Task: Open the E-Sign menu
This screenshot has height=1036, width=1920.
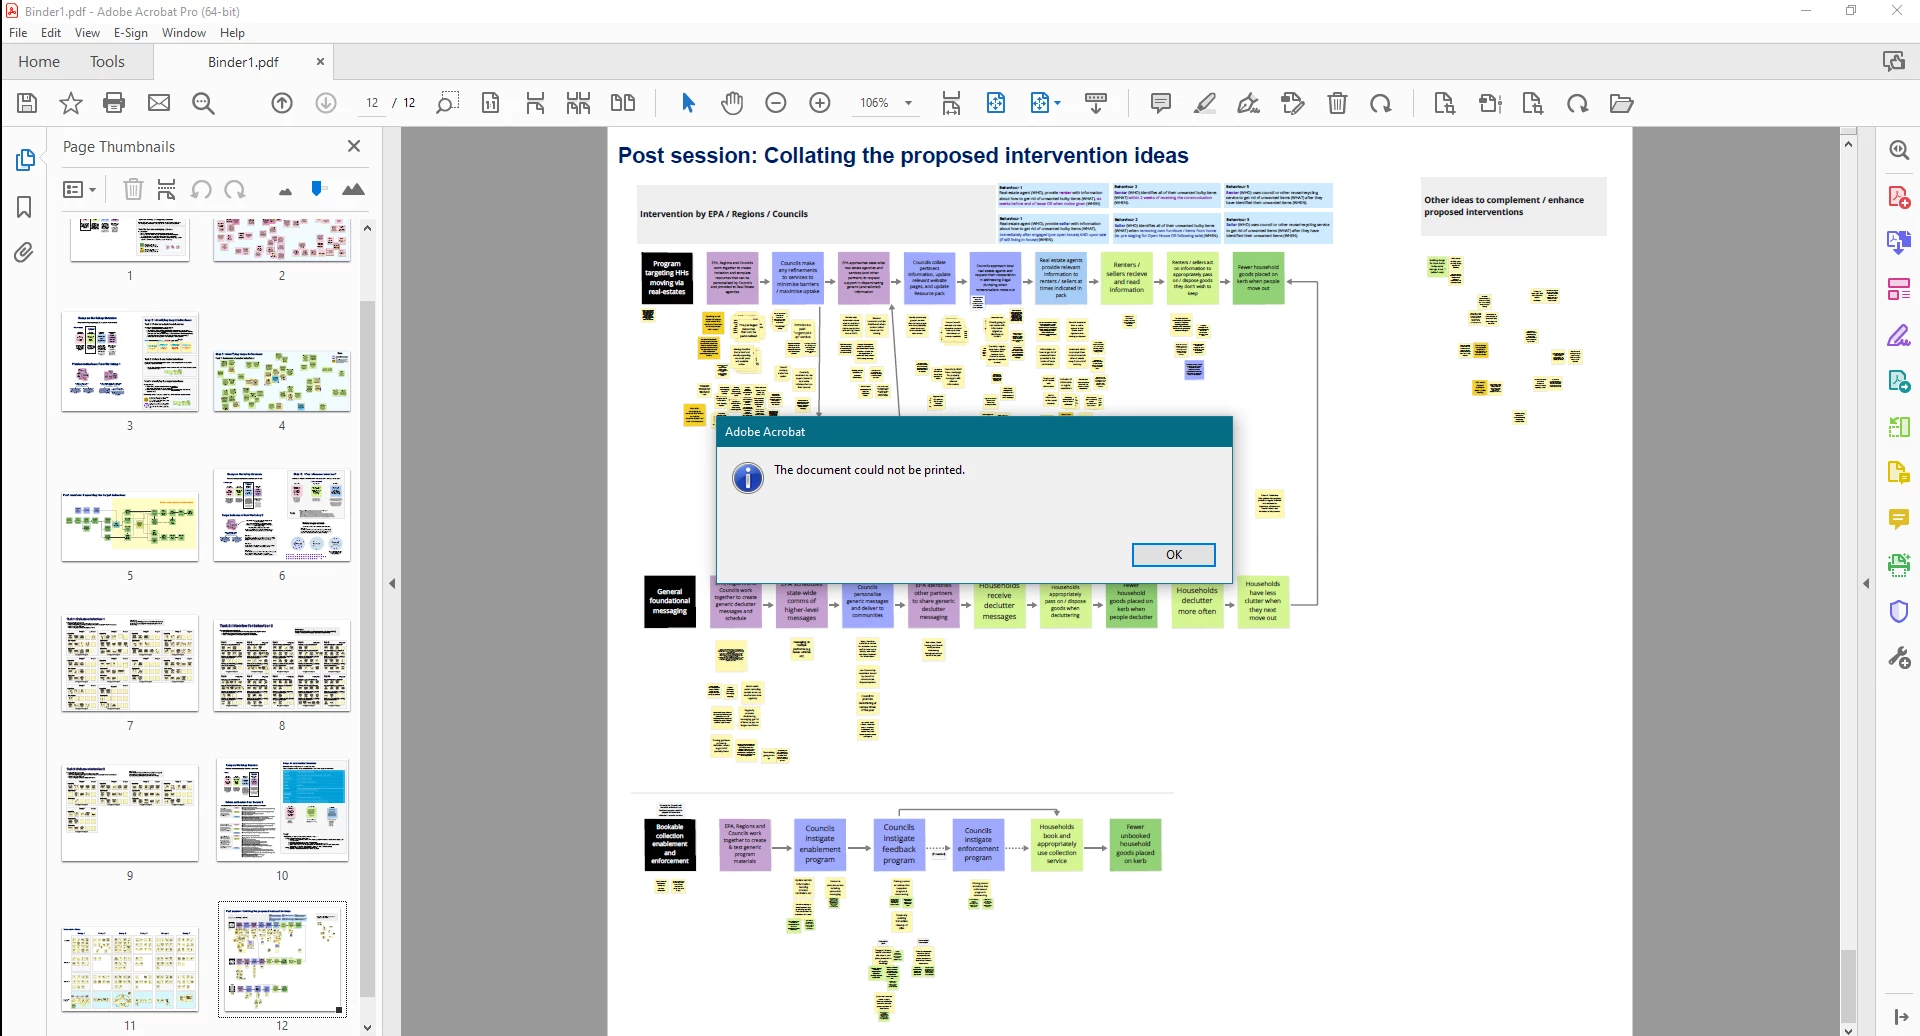Action: 131,33
